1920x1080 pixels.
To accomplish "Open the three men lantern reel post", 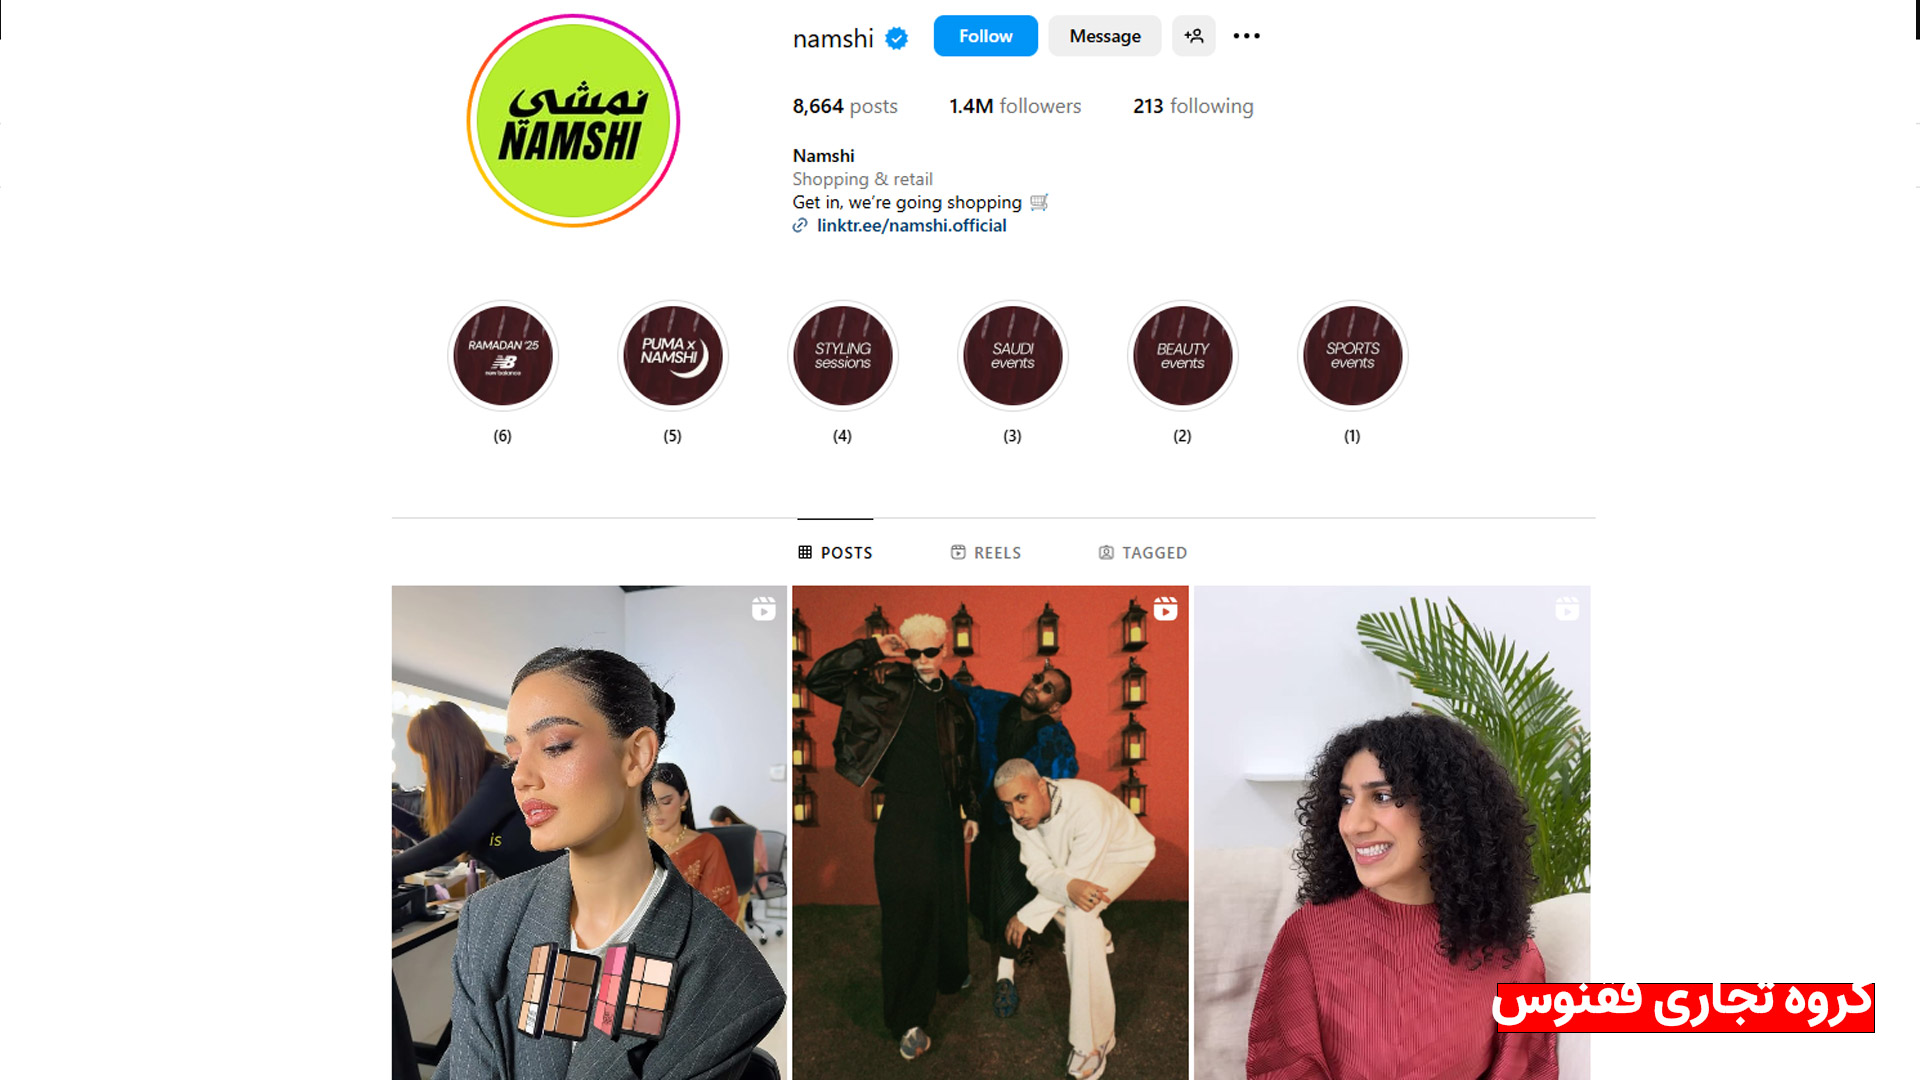I will (990, 832).
